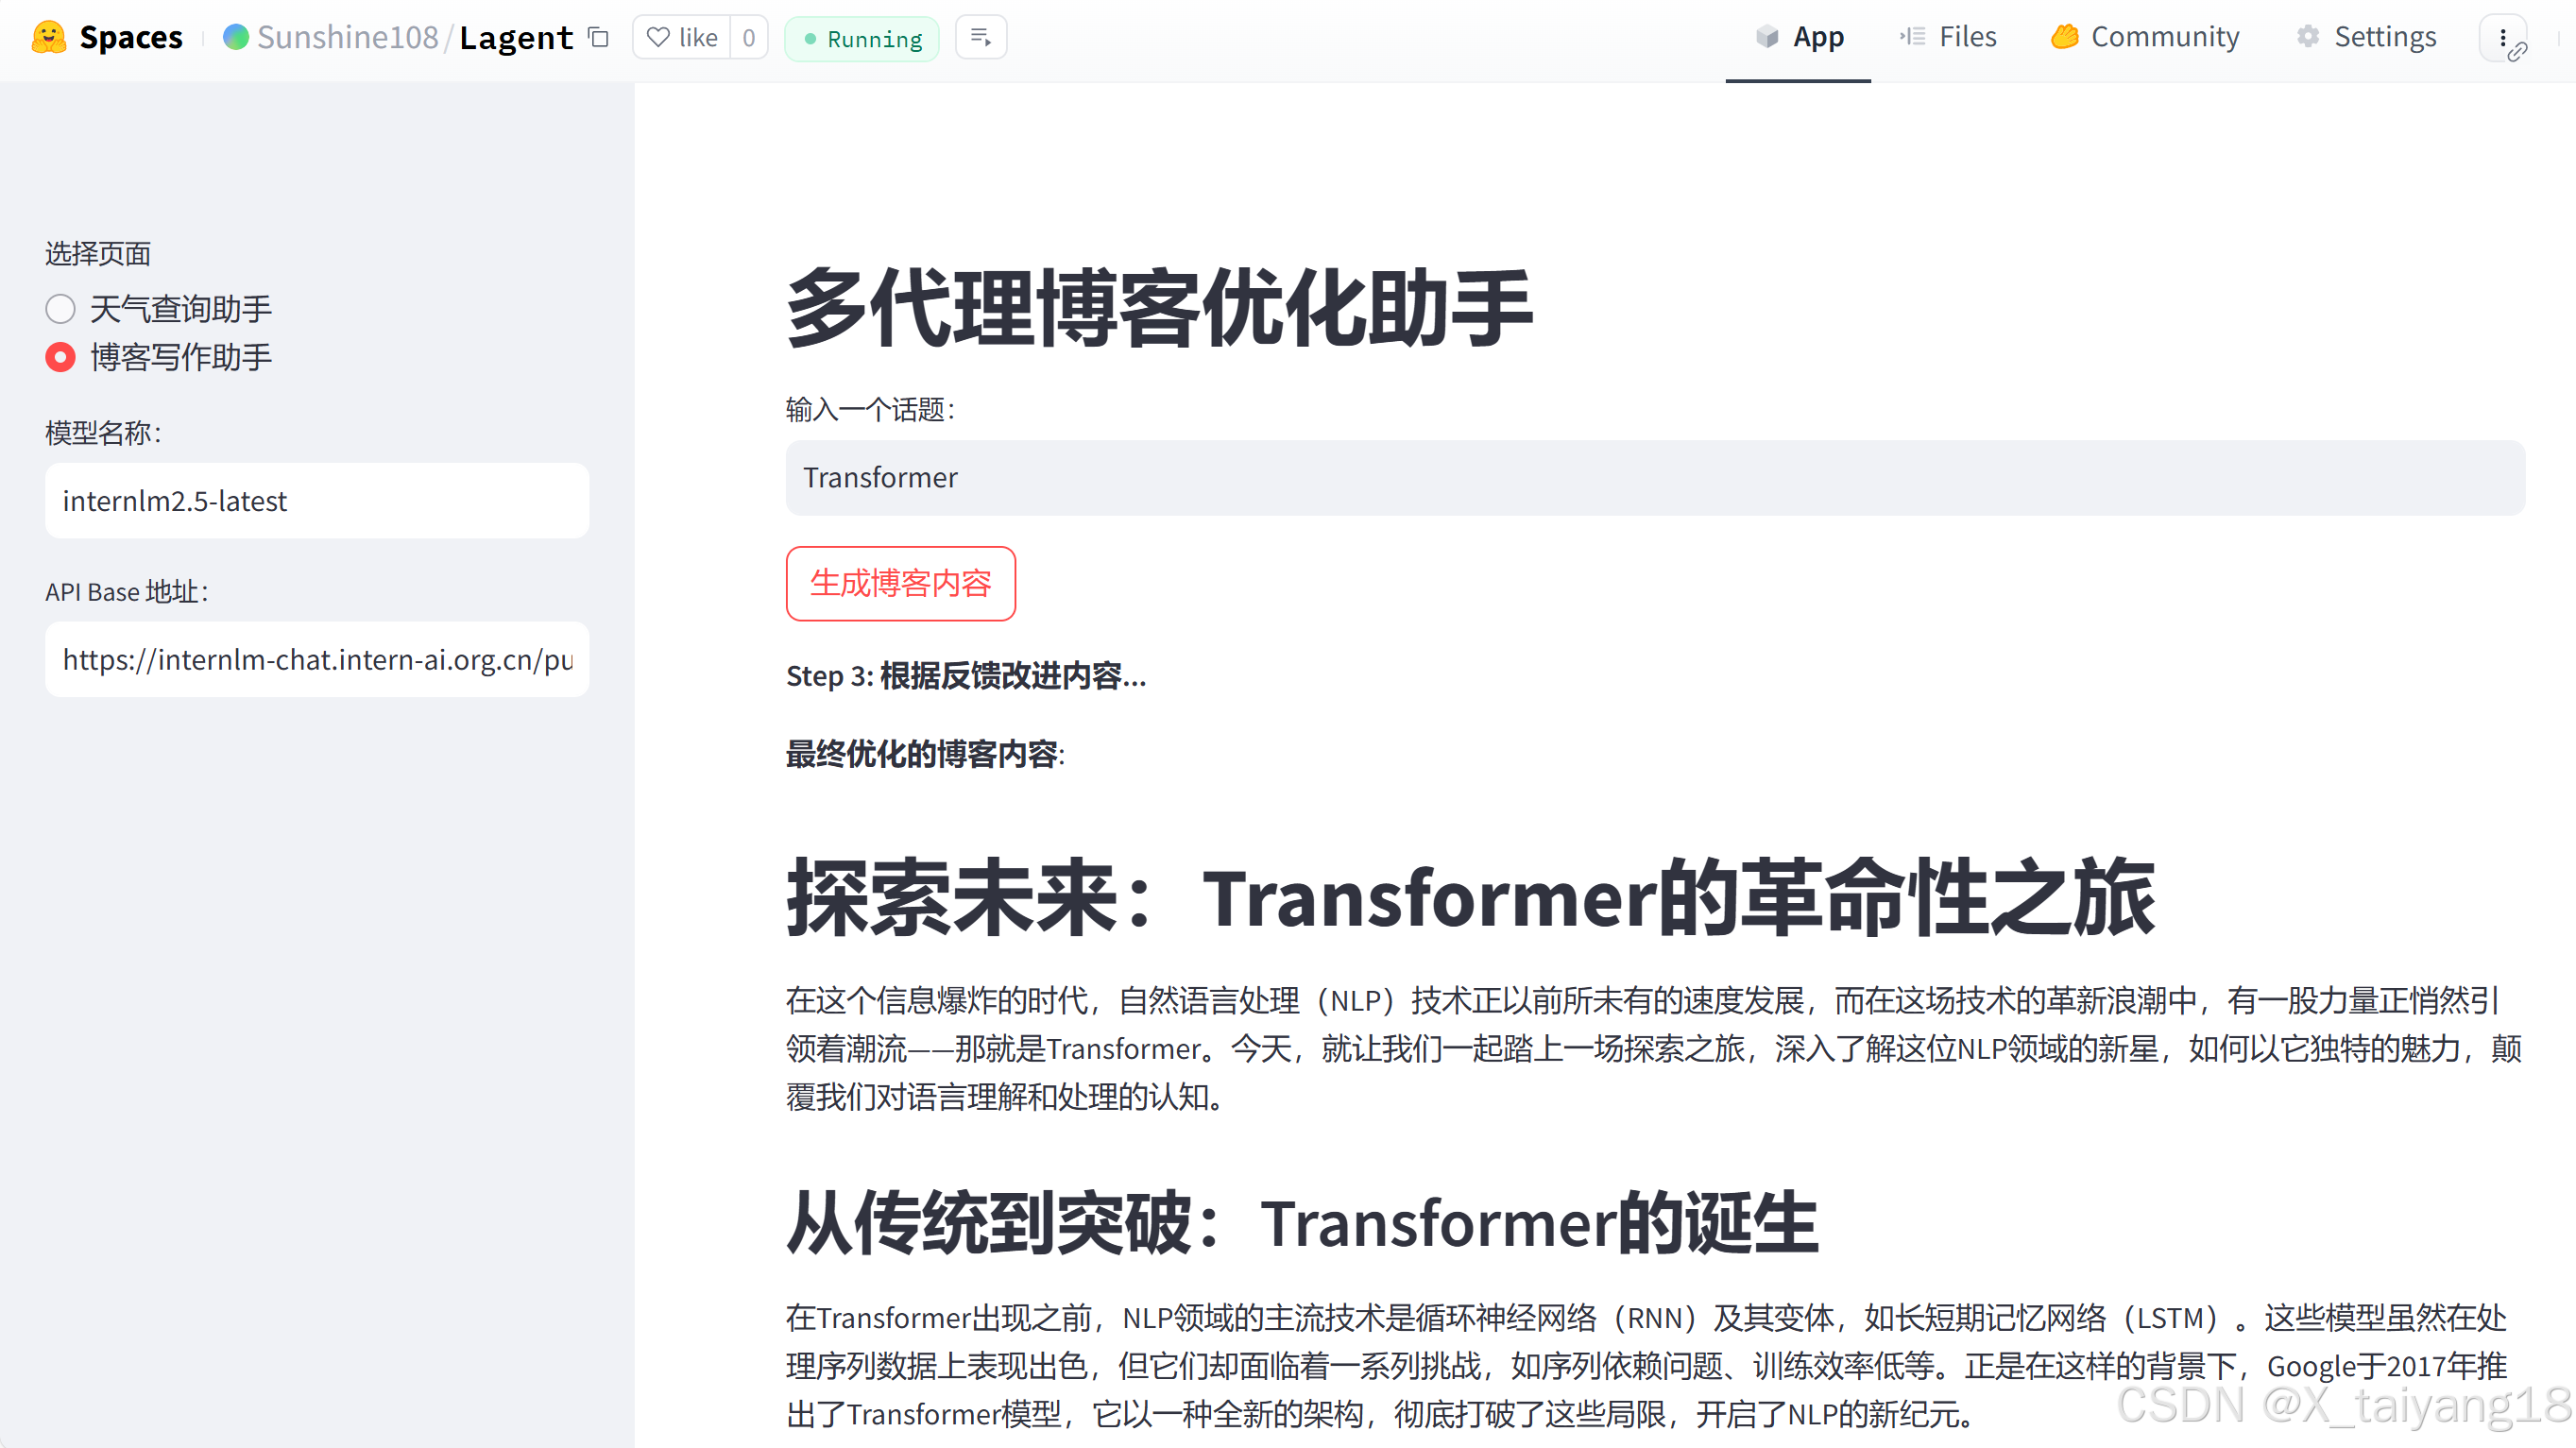Copy the Lagent space name icon
The height and width of the screenshot is (1448, 2576).
click(599, 37)
